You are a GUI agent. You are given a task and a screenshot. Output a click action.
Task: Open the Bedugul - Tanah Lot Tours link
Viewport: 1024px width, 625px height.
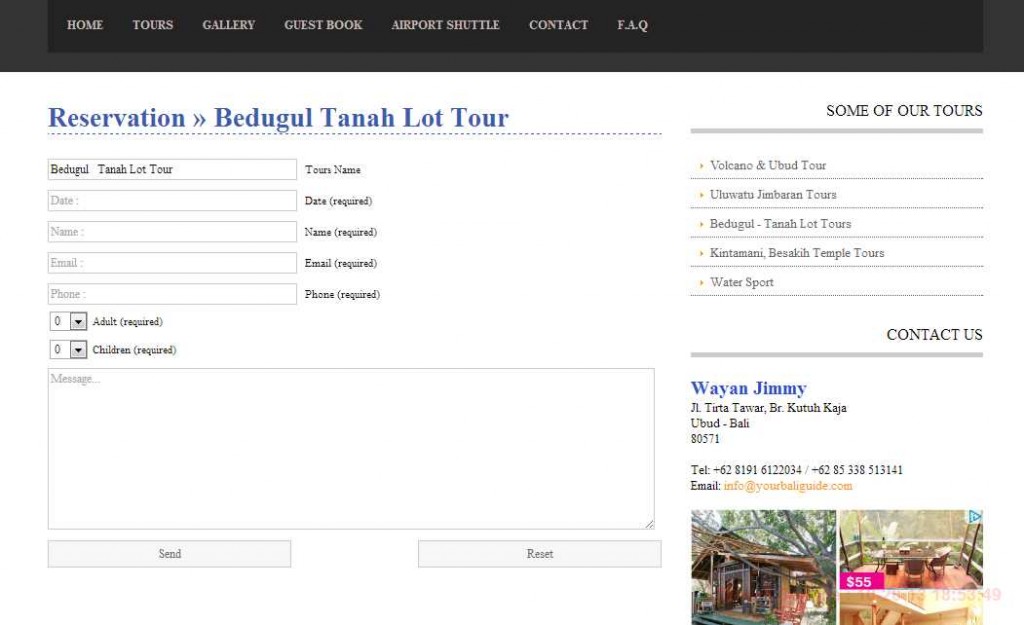point(780,224)
